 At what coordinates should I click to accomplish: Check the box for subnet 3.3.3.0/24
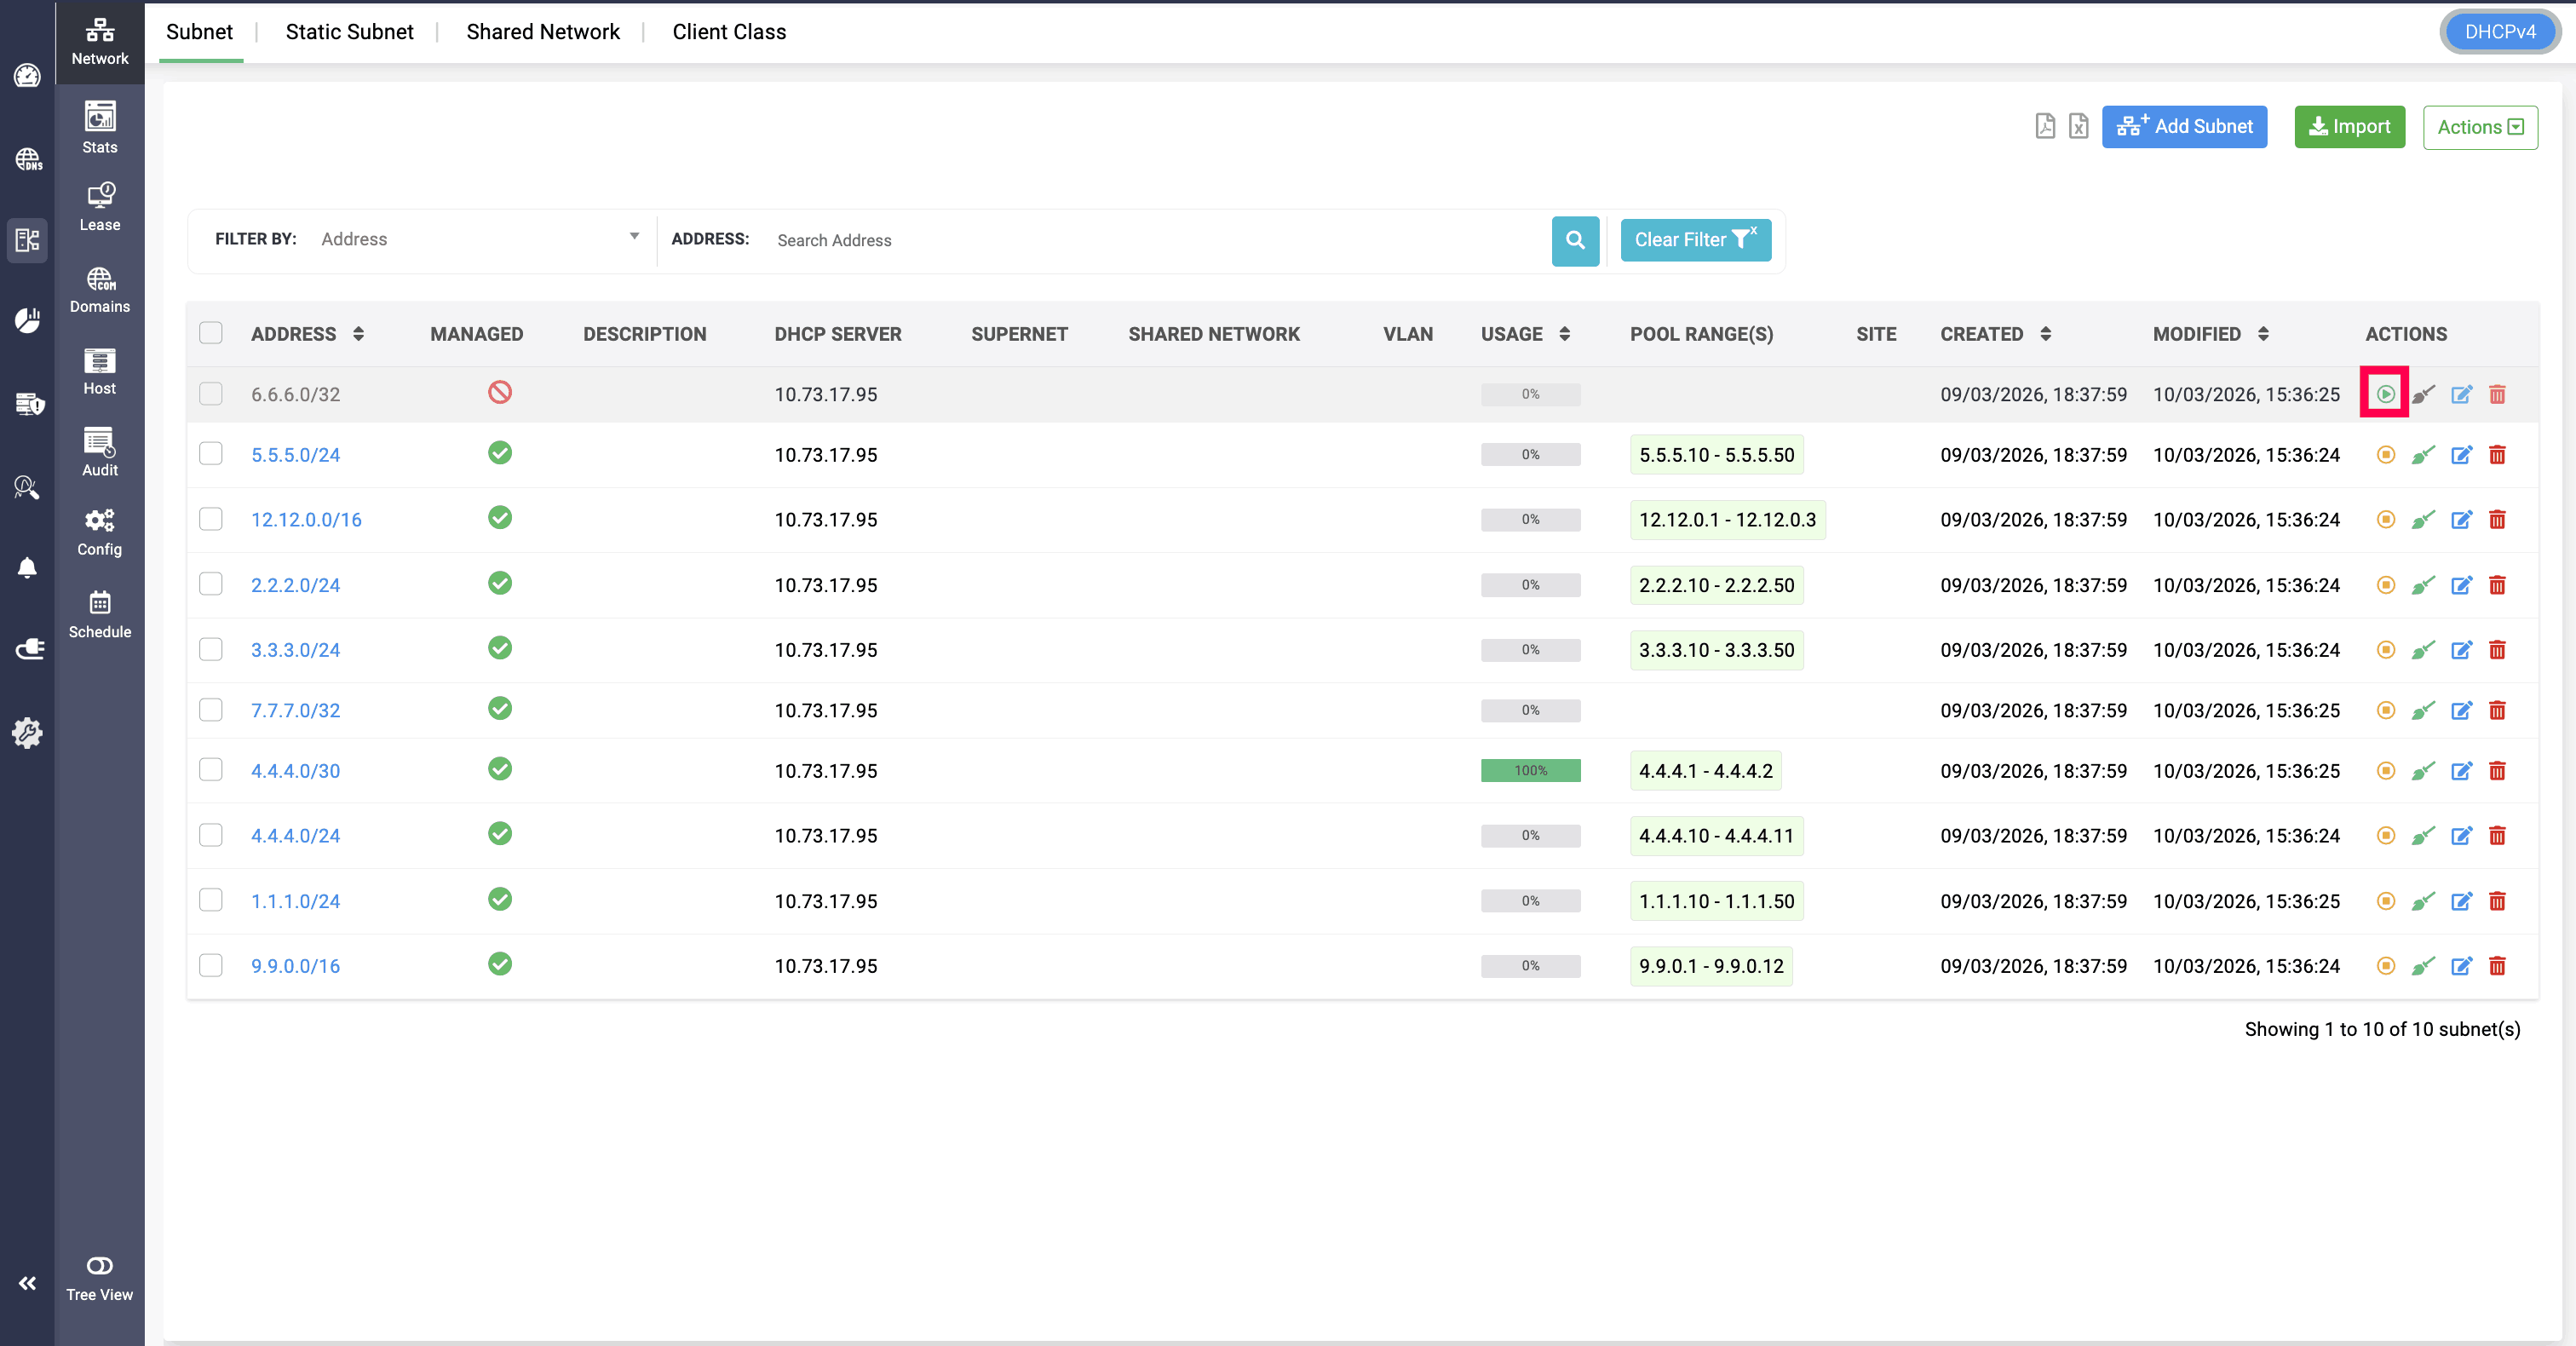(x=211, y=650)
